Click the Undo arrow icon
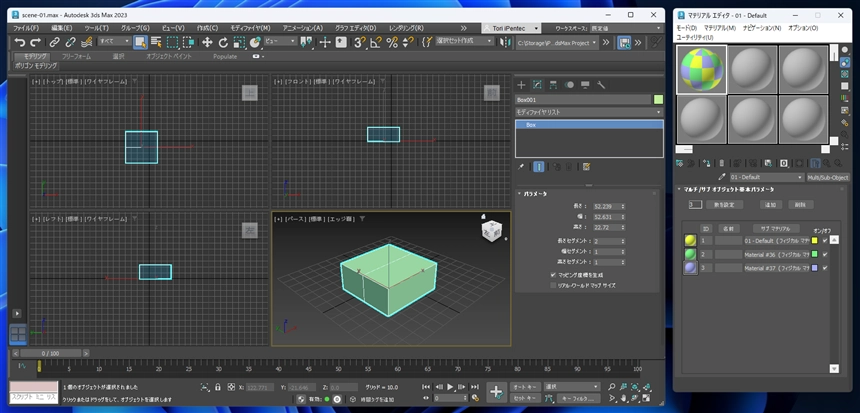 tap(20, 42)
